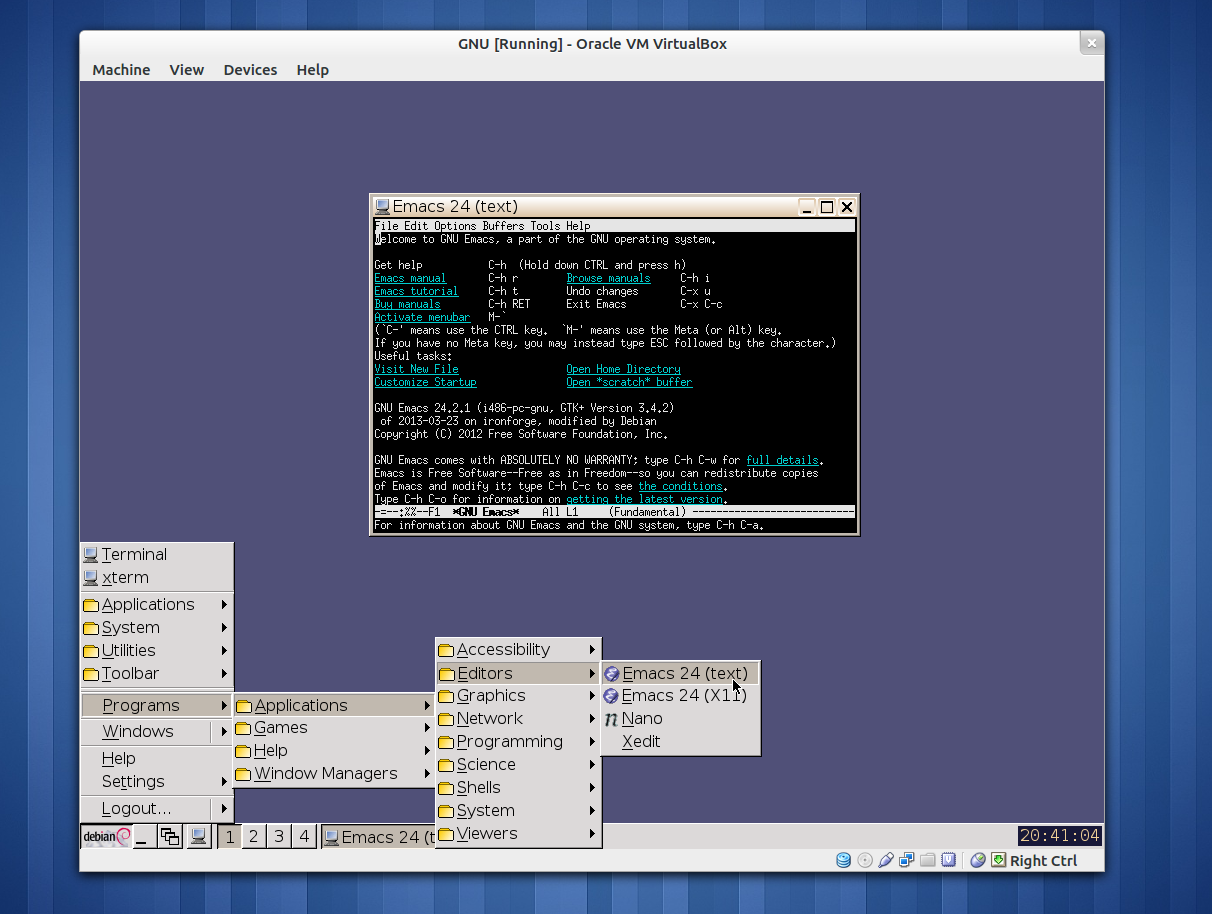Click the network adapters status icon
Screen dimensions: 1212x914
[x=907, y=860]
